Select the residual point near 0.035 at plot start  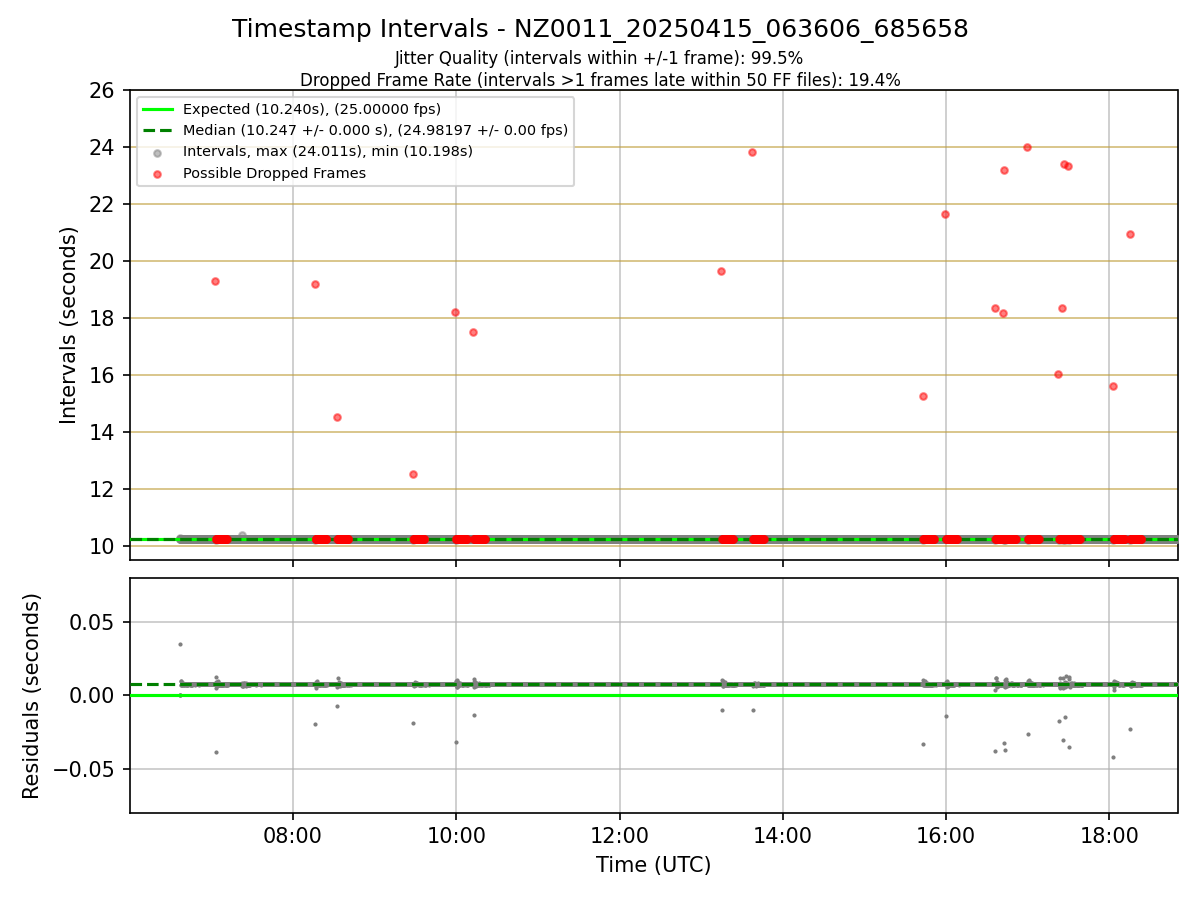click(180, 644)
